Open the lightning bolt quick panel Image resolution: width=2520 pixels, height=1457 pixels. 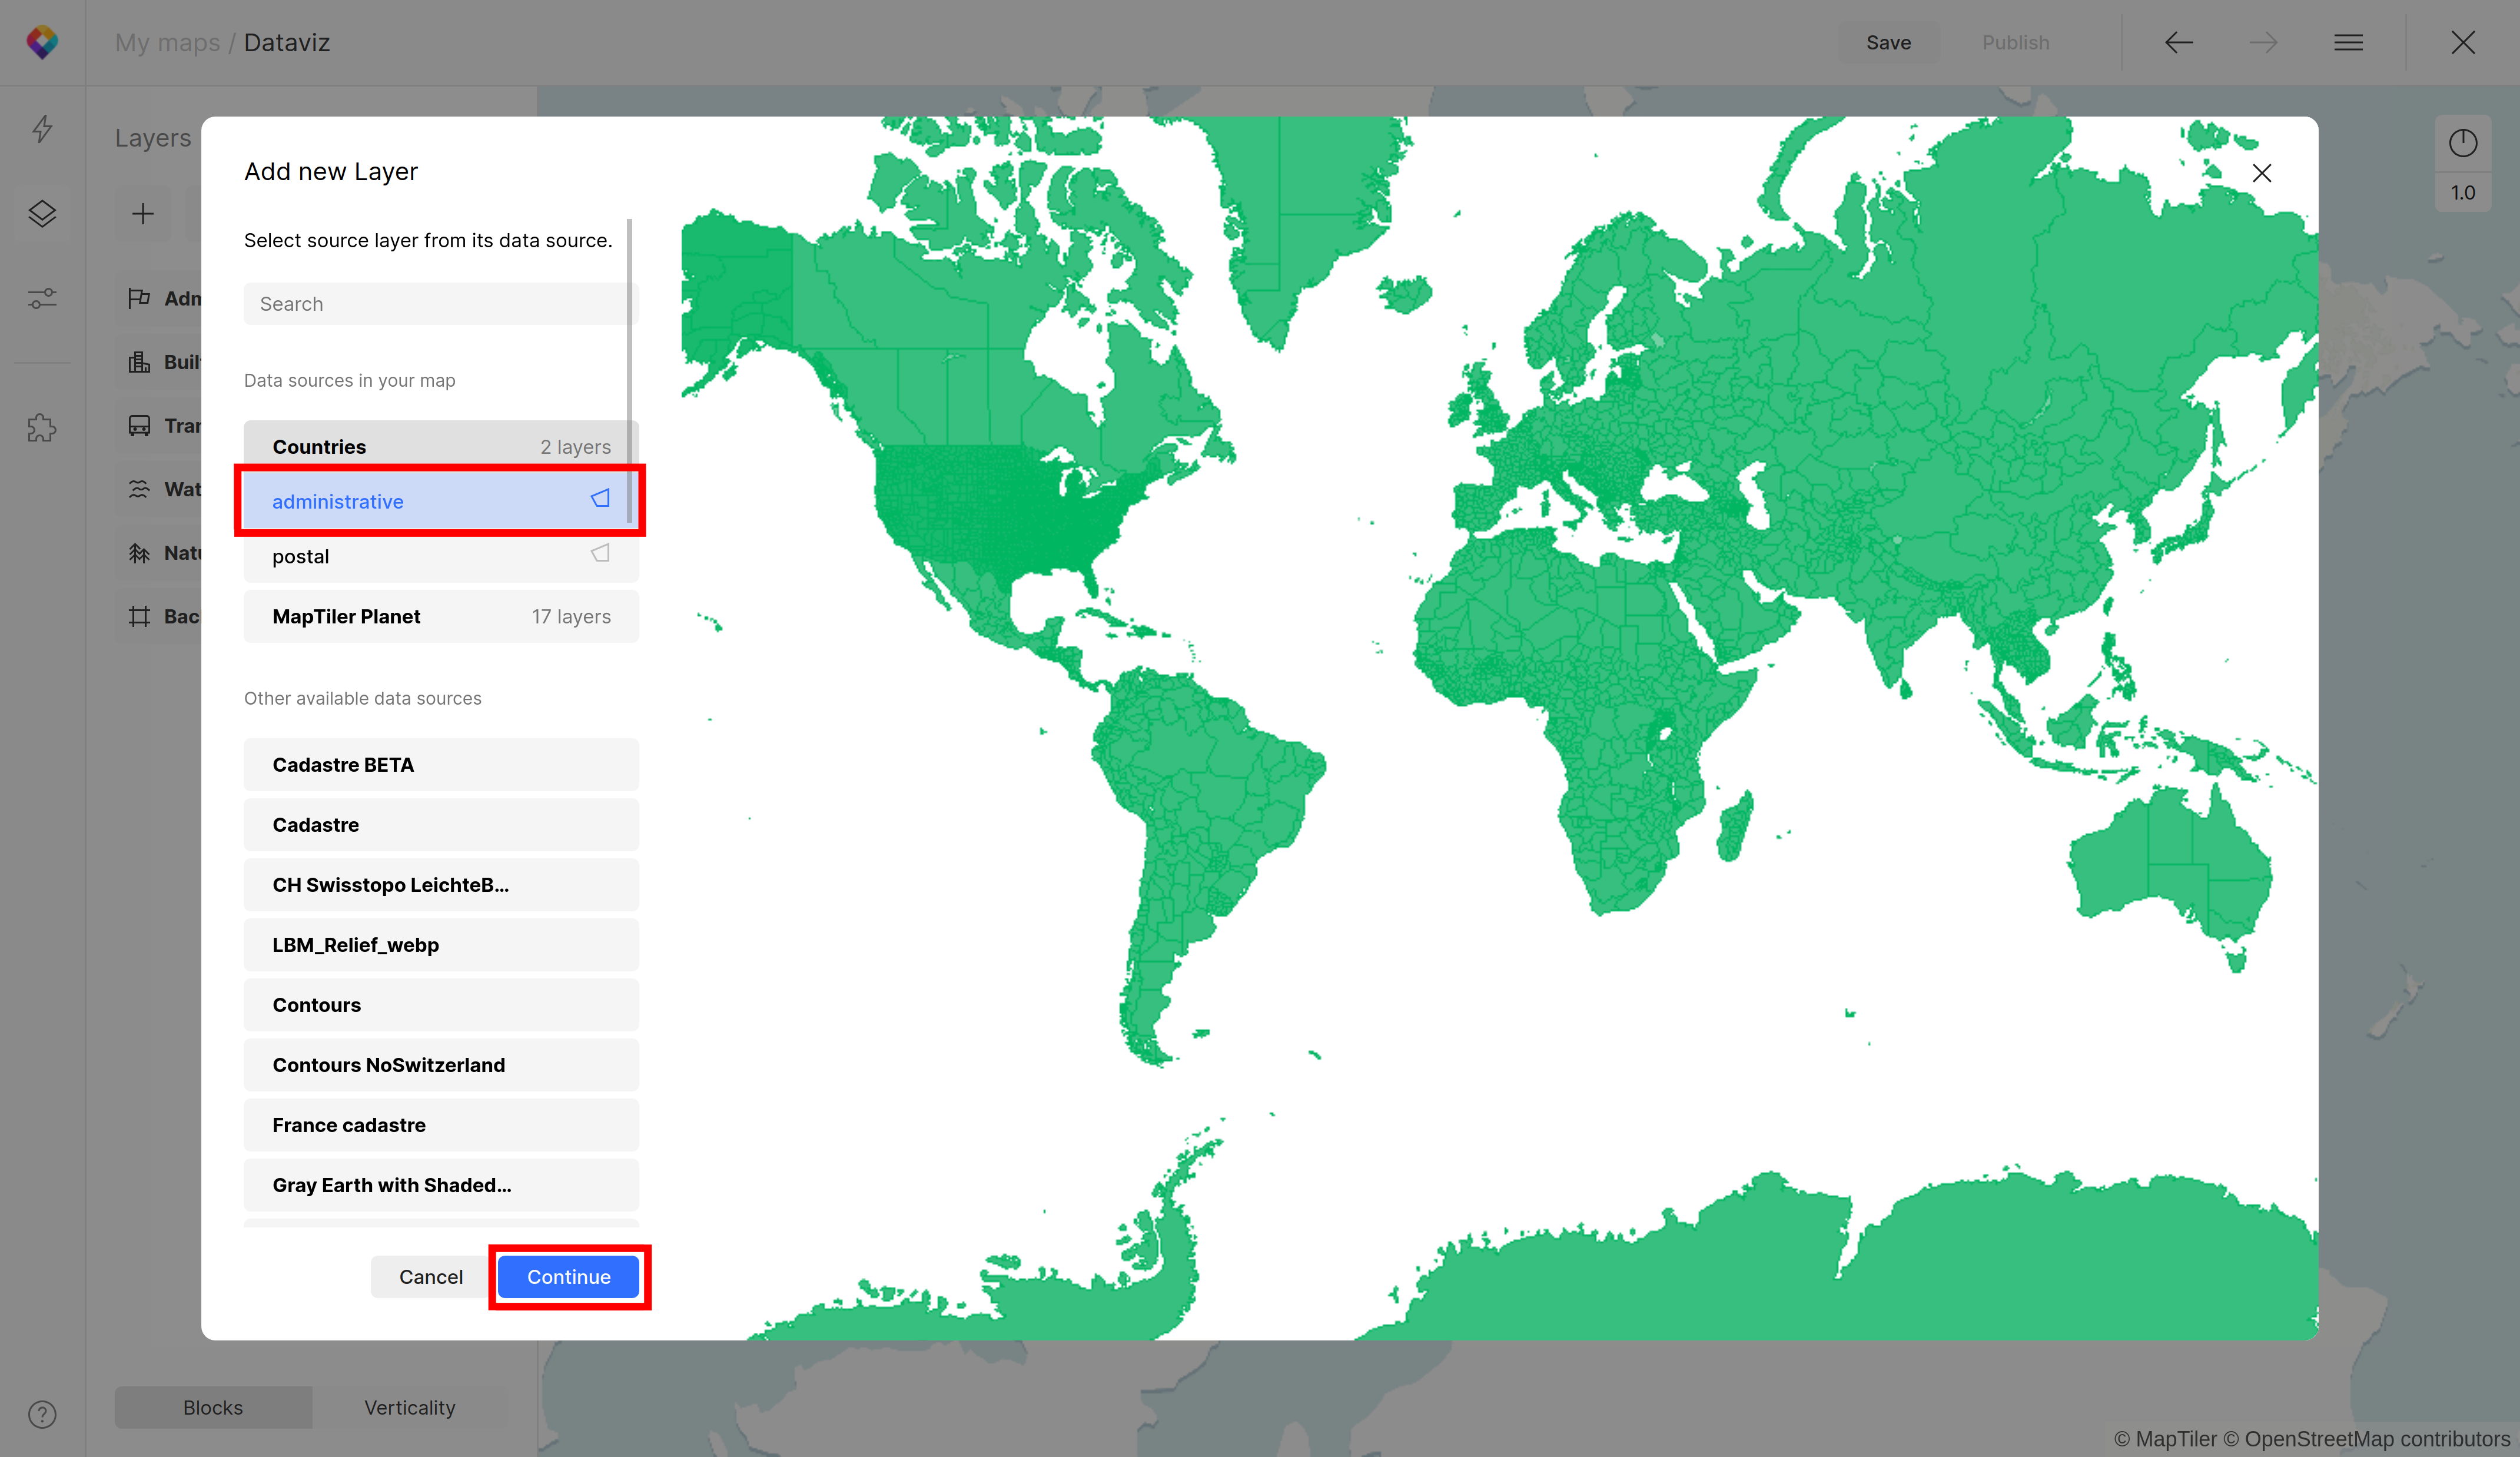coord(42,129)
